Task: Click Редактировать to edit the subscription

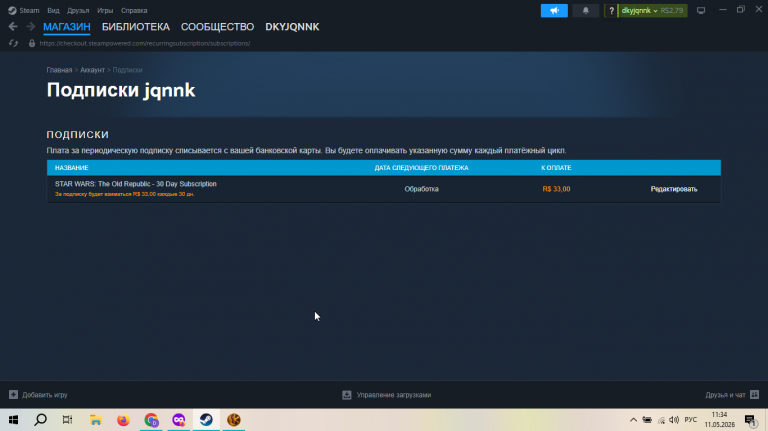Action: click(673, 189)
